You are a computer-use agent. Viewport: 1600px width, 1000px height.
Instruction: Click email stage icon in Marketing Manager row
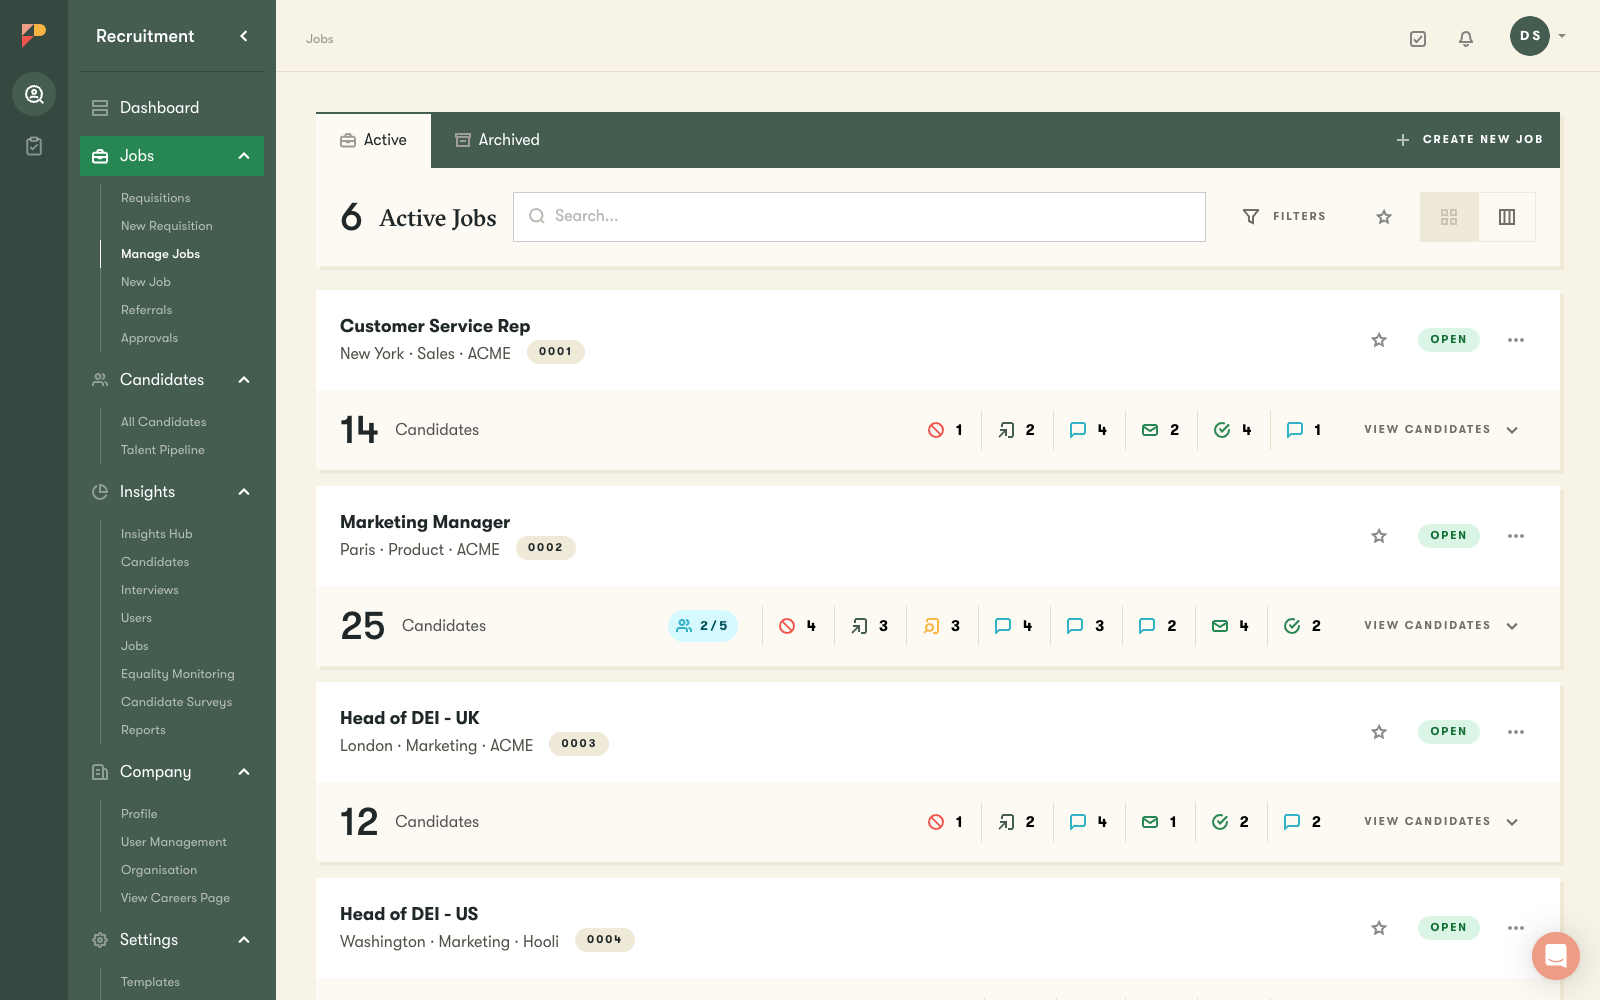[1220, 626]
